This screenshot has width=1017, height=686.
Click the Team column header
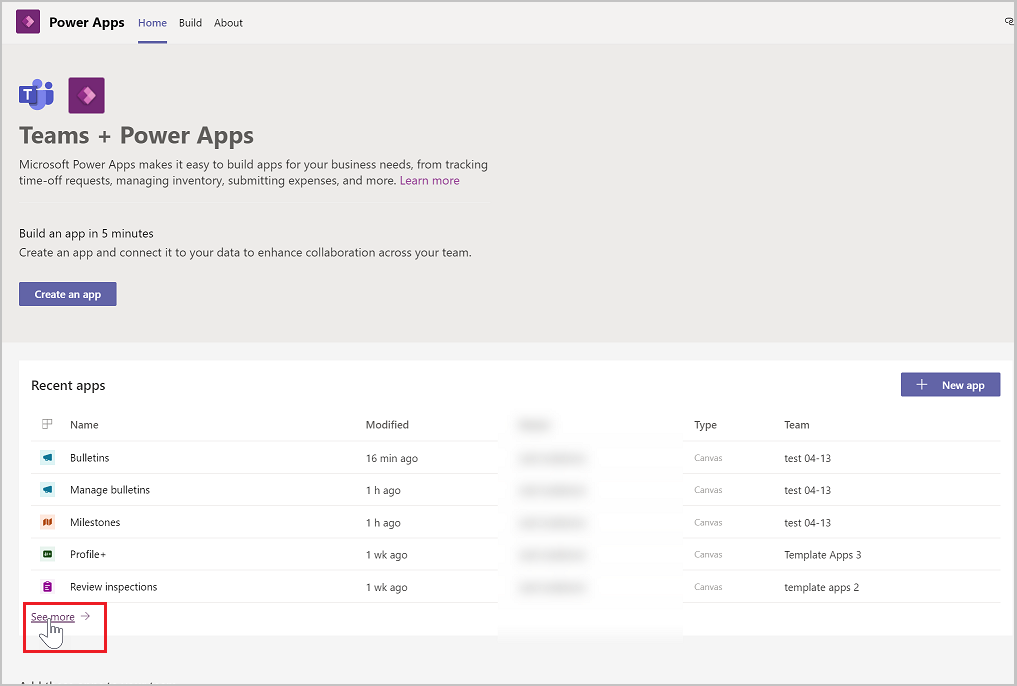796,425
